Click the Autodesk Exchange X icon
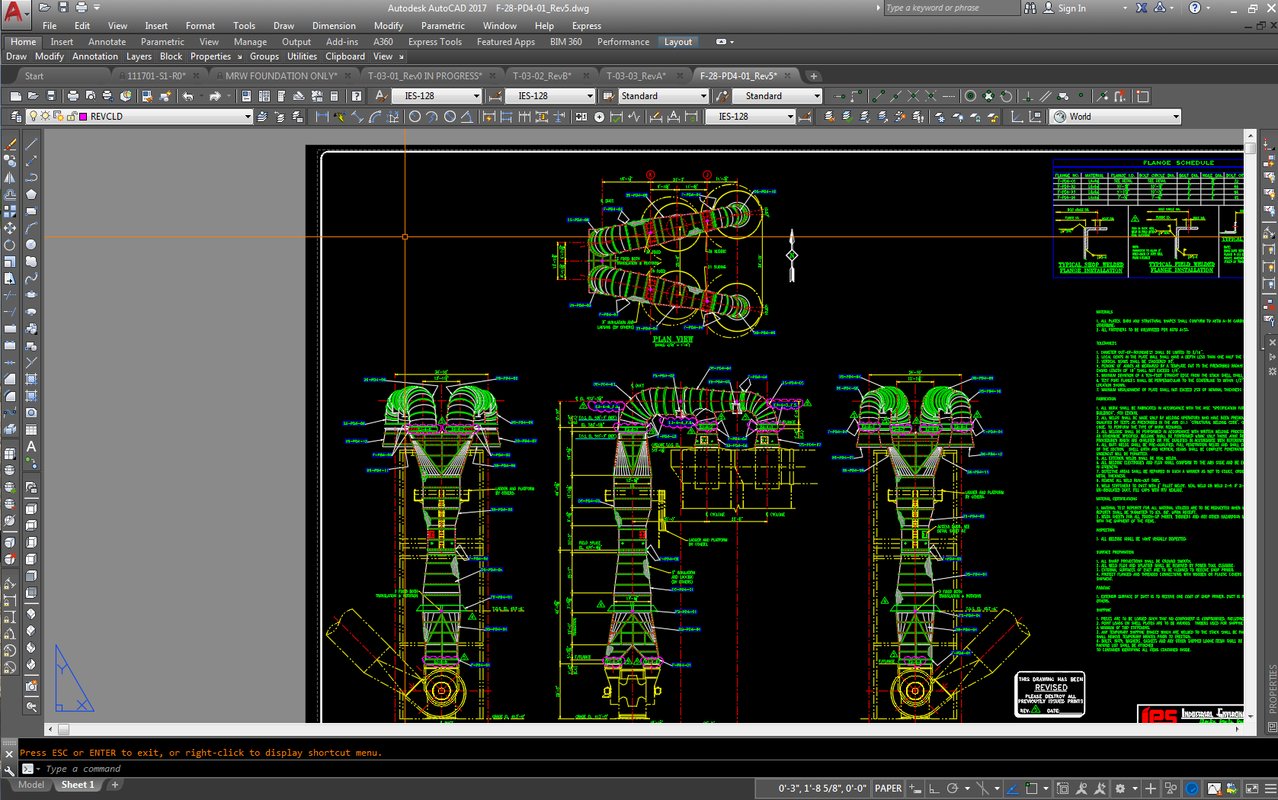 (1140, 8)
